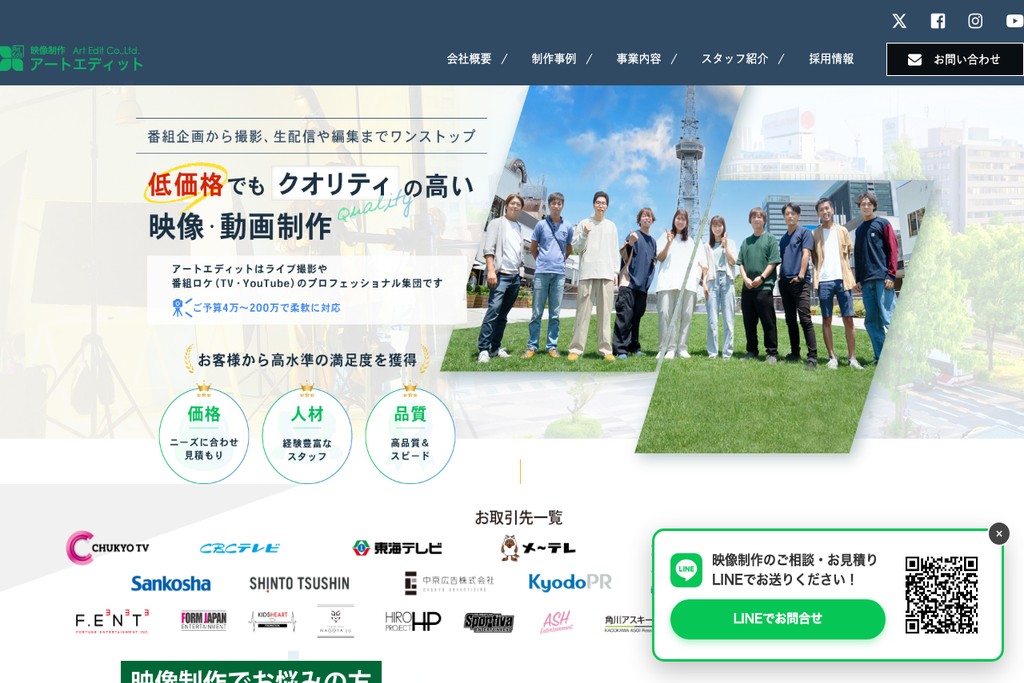Open the CHUKYO TV client logo link
The width and height of the screenshot is (1024, 683).
108,547
